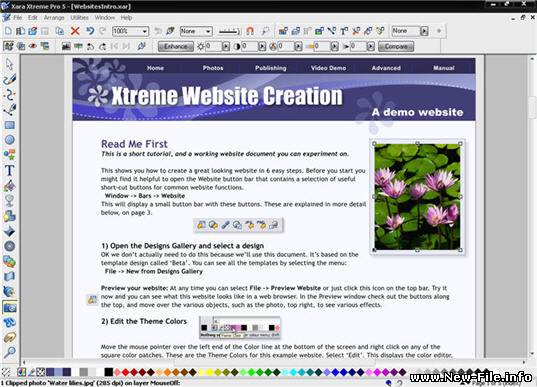Open the zoom percentage 100% dropdown
The image size is (537, 387).
tap(145, 32)
